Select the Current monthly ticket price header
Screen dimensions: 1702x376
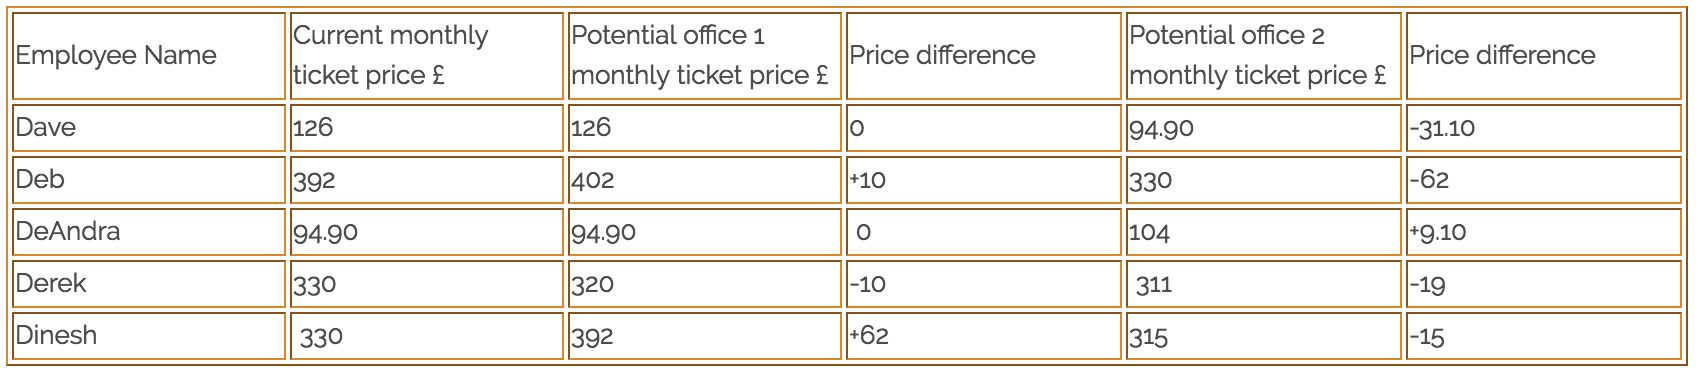pyautogui.click(x=427, y=56)
